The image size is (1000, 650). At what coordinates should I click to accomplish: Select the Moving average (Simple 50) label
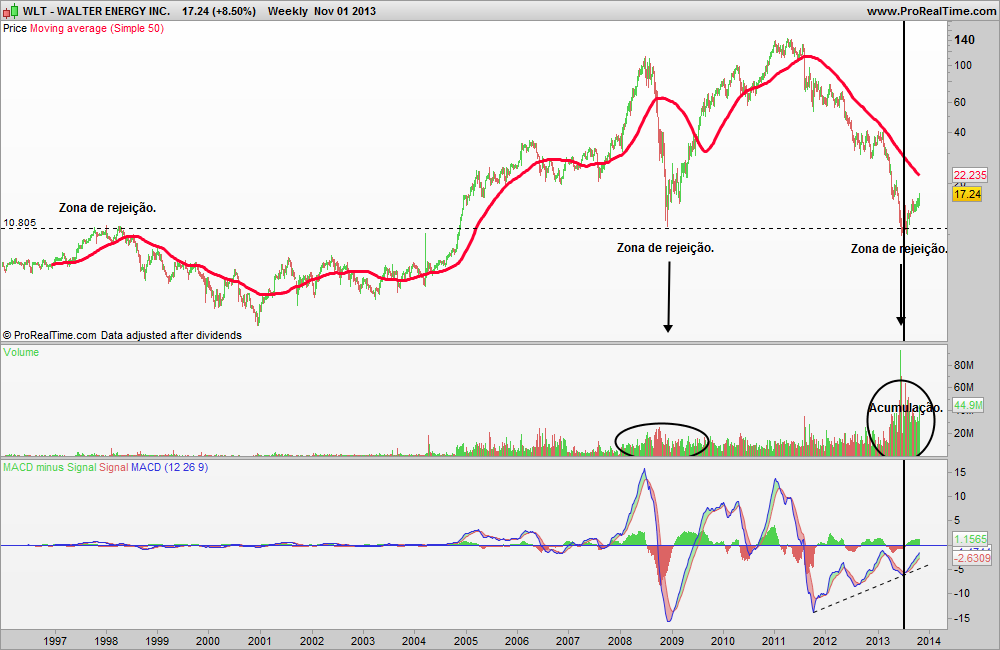point(97,28)
